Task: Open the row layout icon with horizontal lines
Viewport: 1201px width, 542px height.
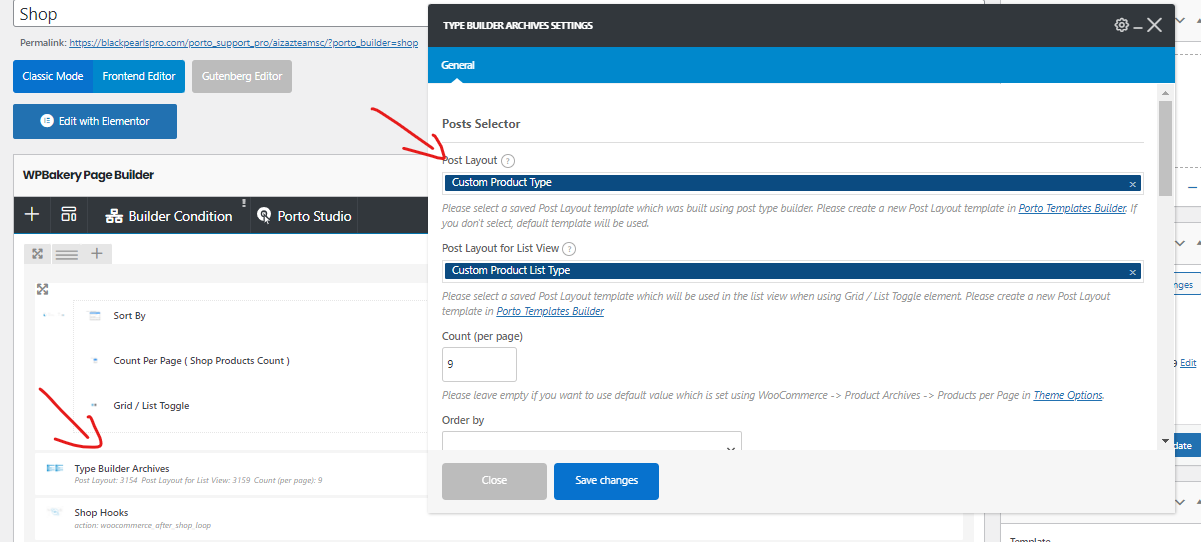Action: 66,254
